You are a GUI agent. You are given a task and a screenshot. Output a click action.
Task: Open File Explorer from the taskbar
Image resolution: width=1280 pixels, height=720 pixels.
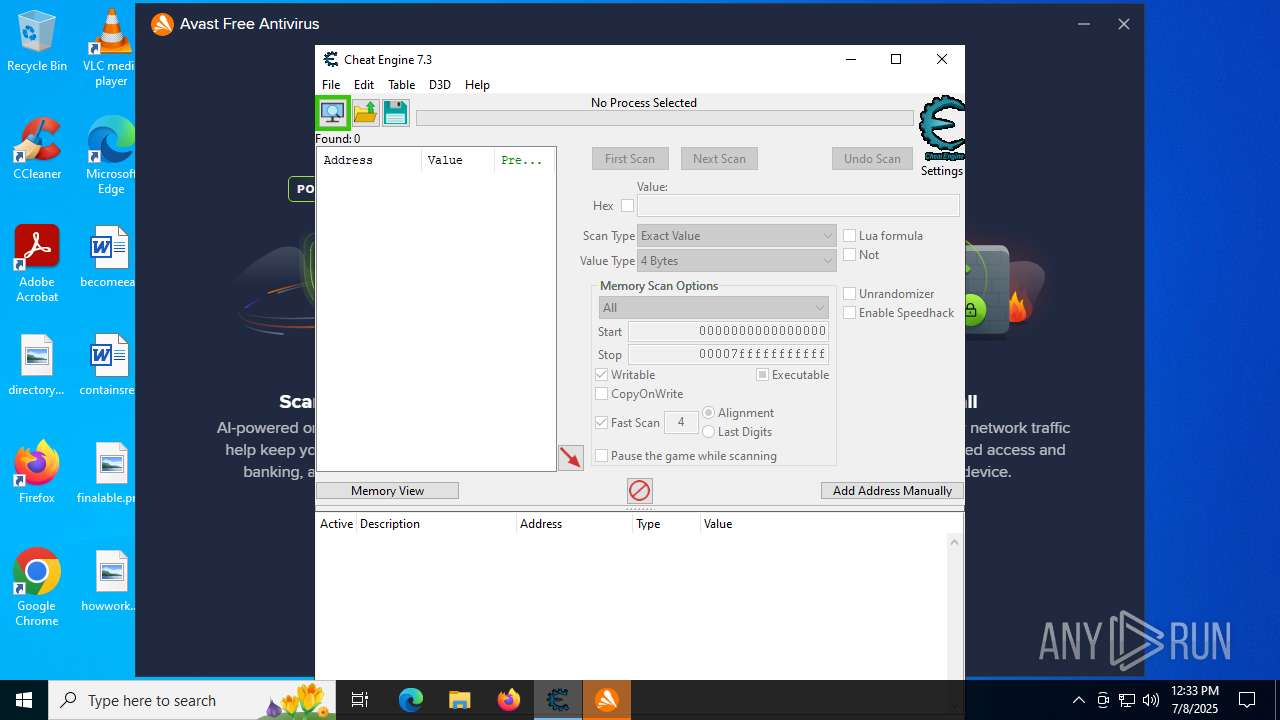point(459,700)
